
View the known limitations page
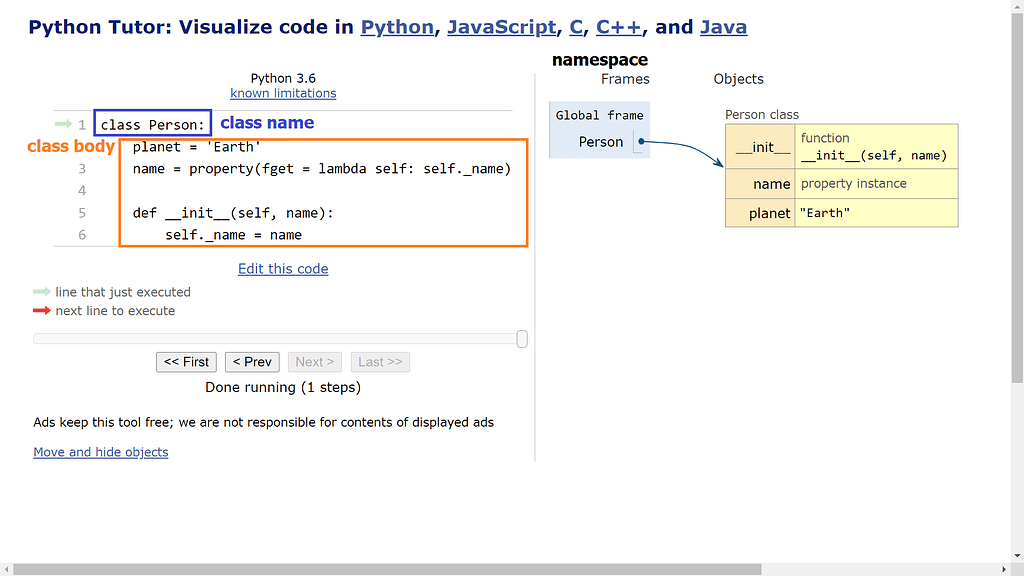point(283,93)
